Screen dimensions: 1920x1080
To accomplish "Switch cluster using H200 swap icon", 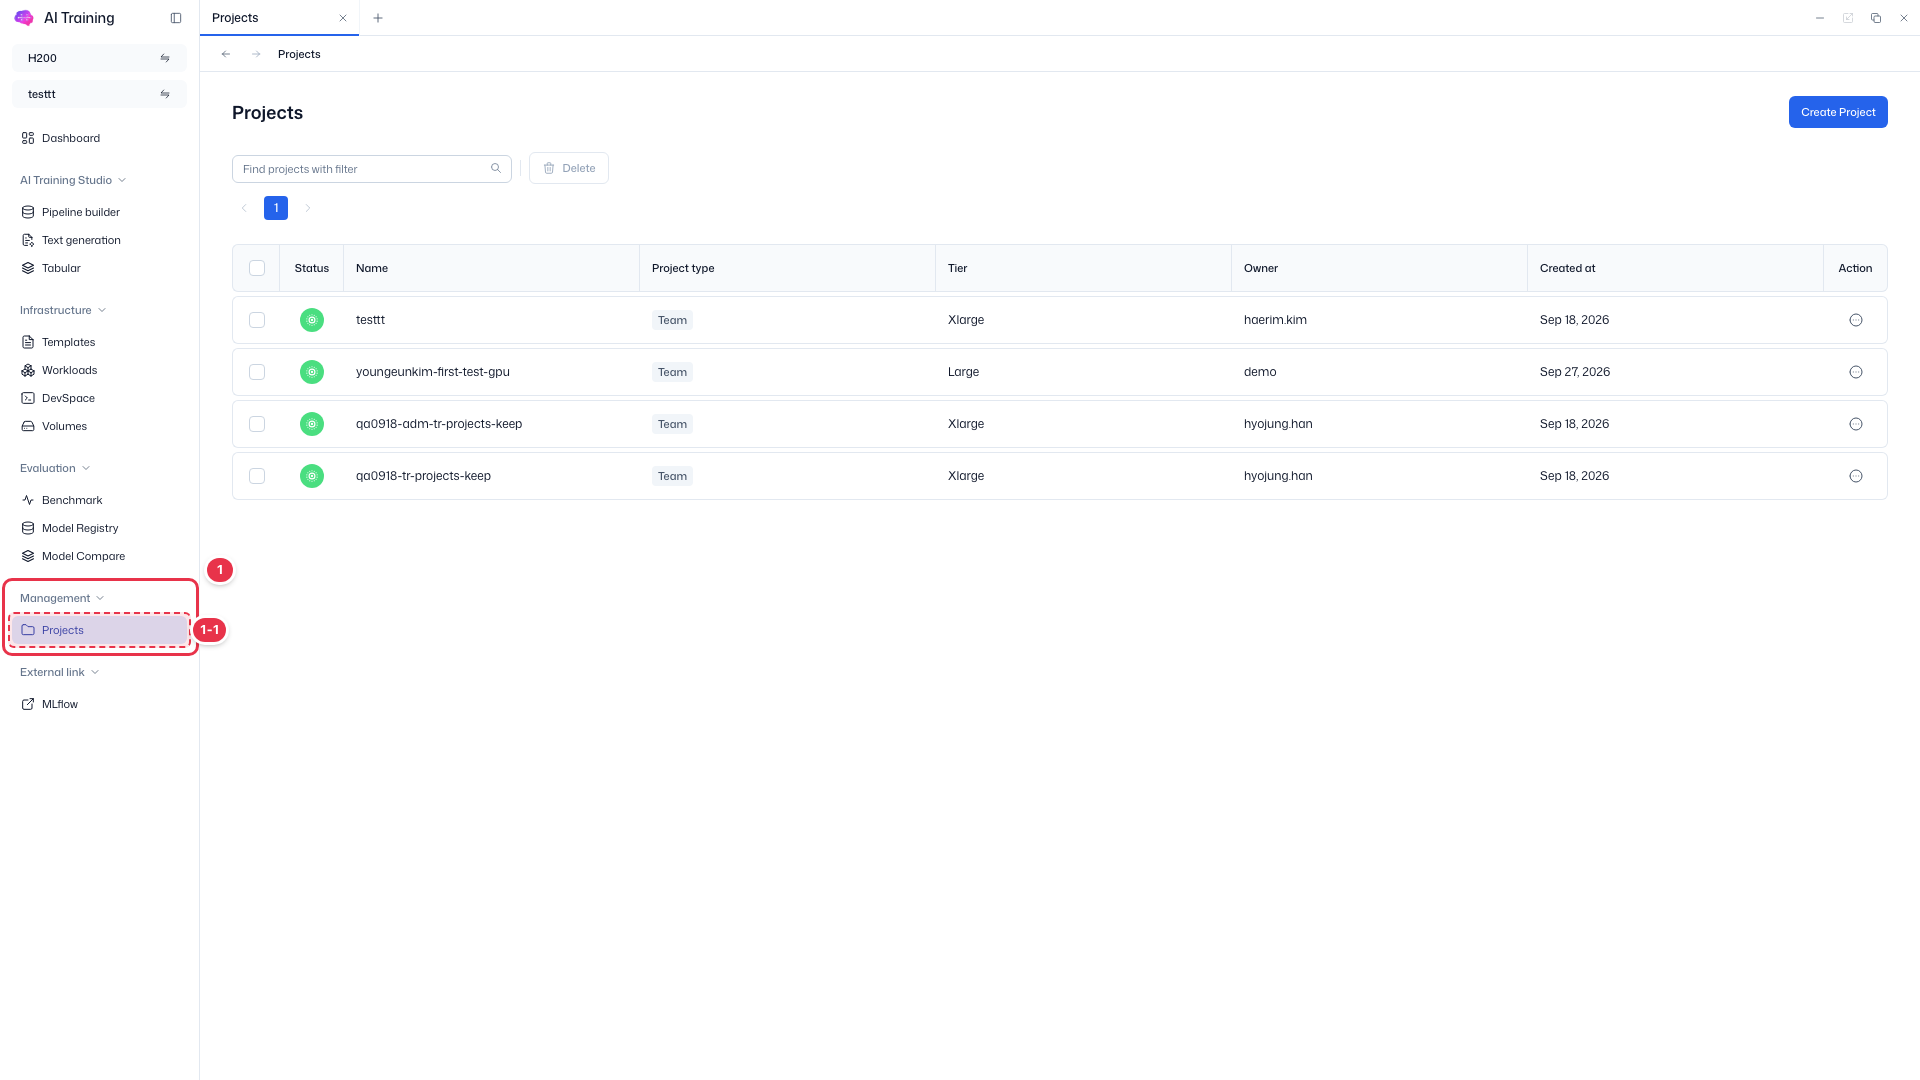I will point(165,58).
